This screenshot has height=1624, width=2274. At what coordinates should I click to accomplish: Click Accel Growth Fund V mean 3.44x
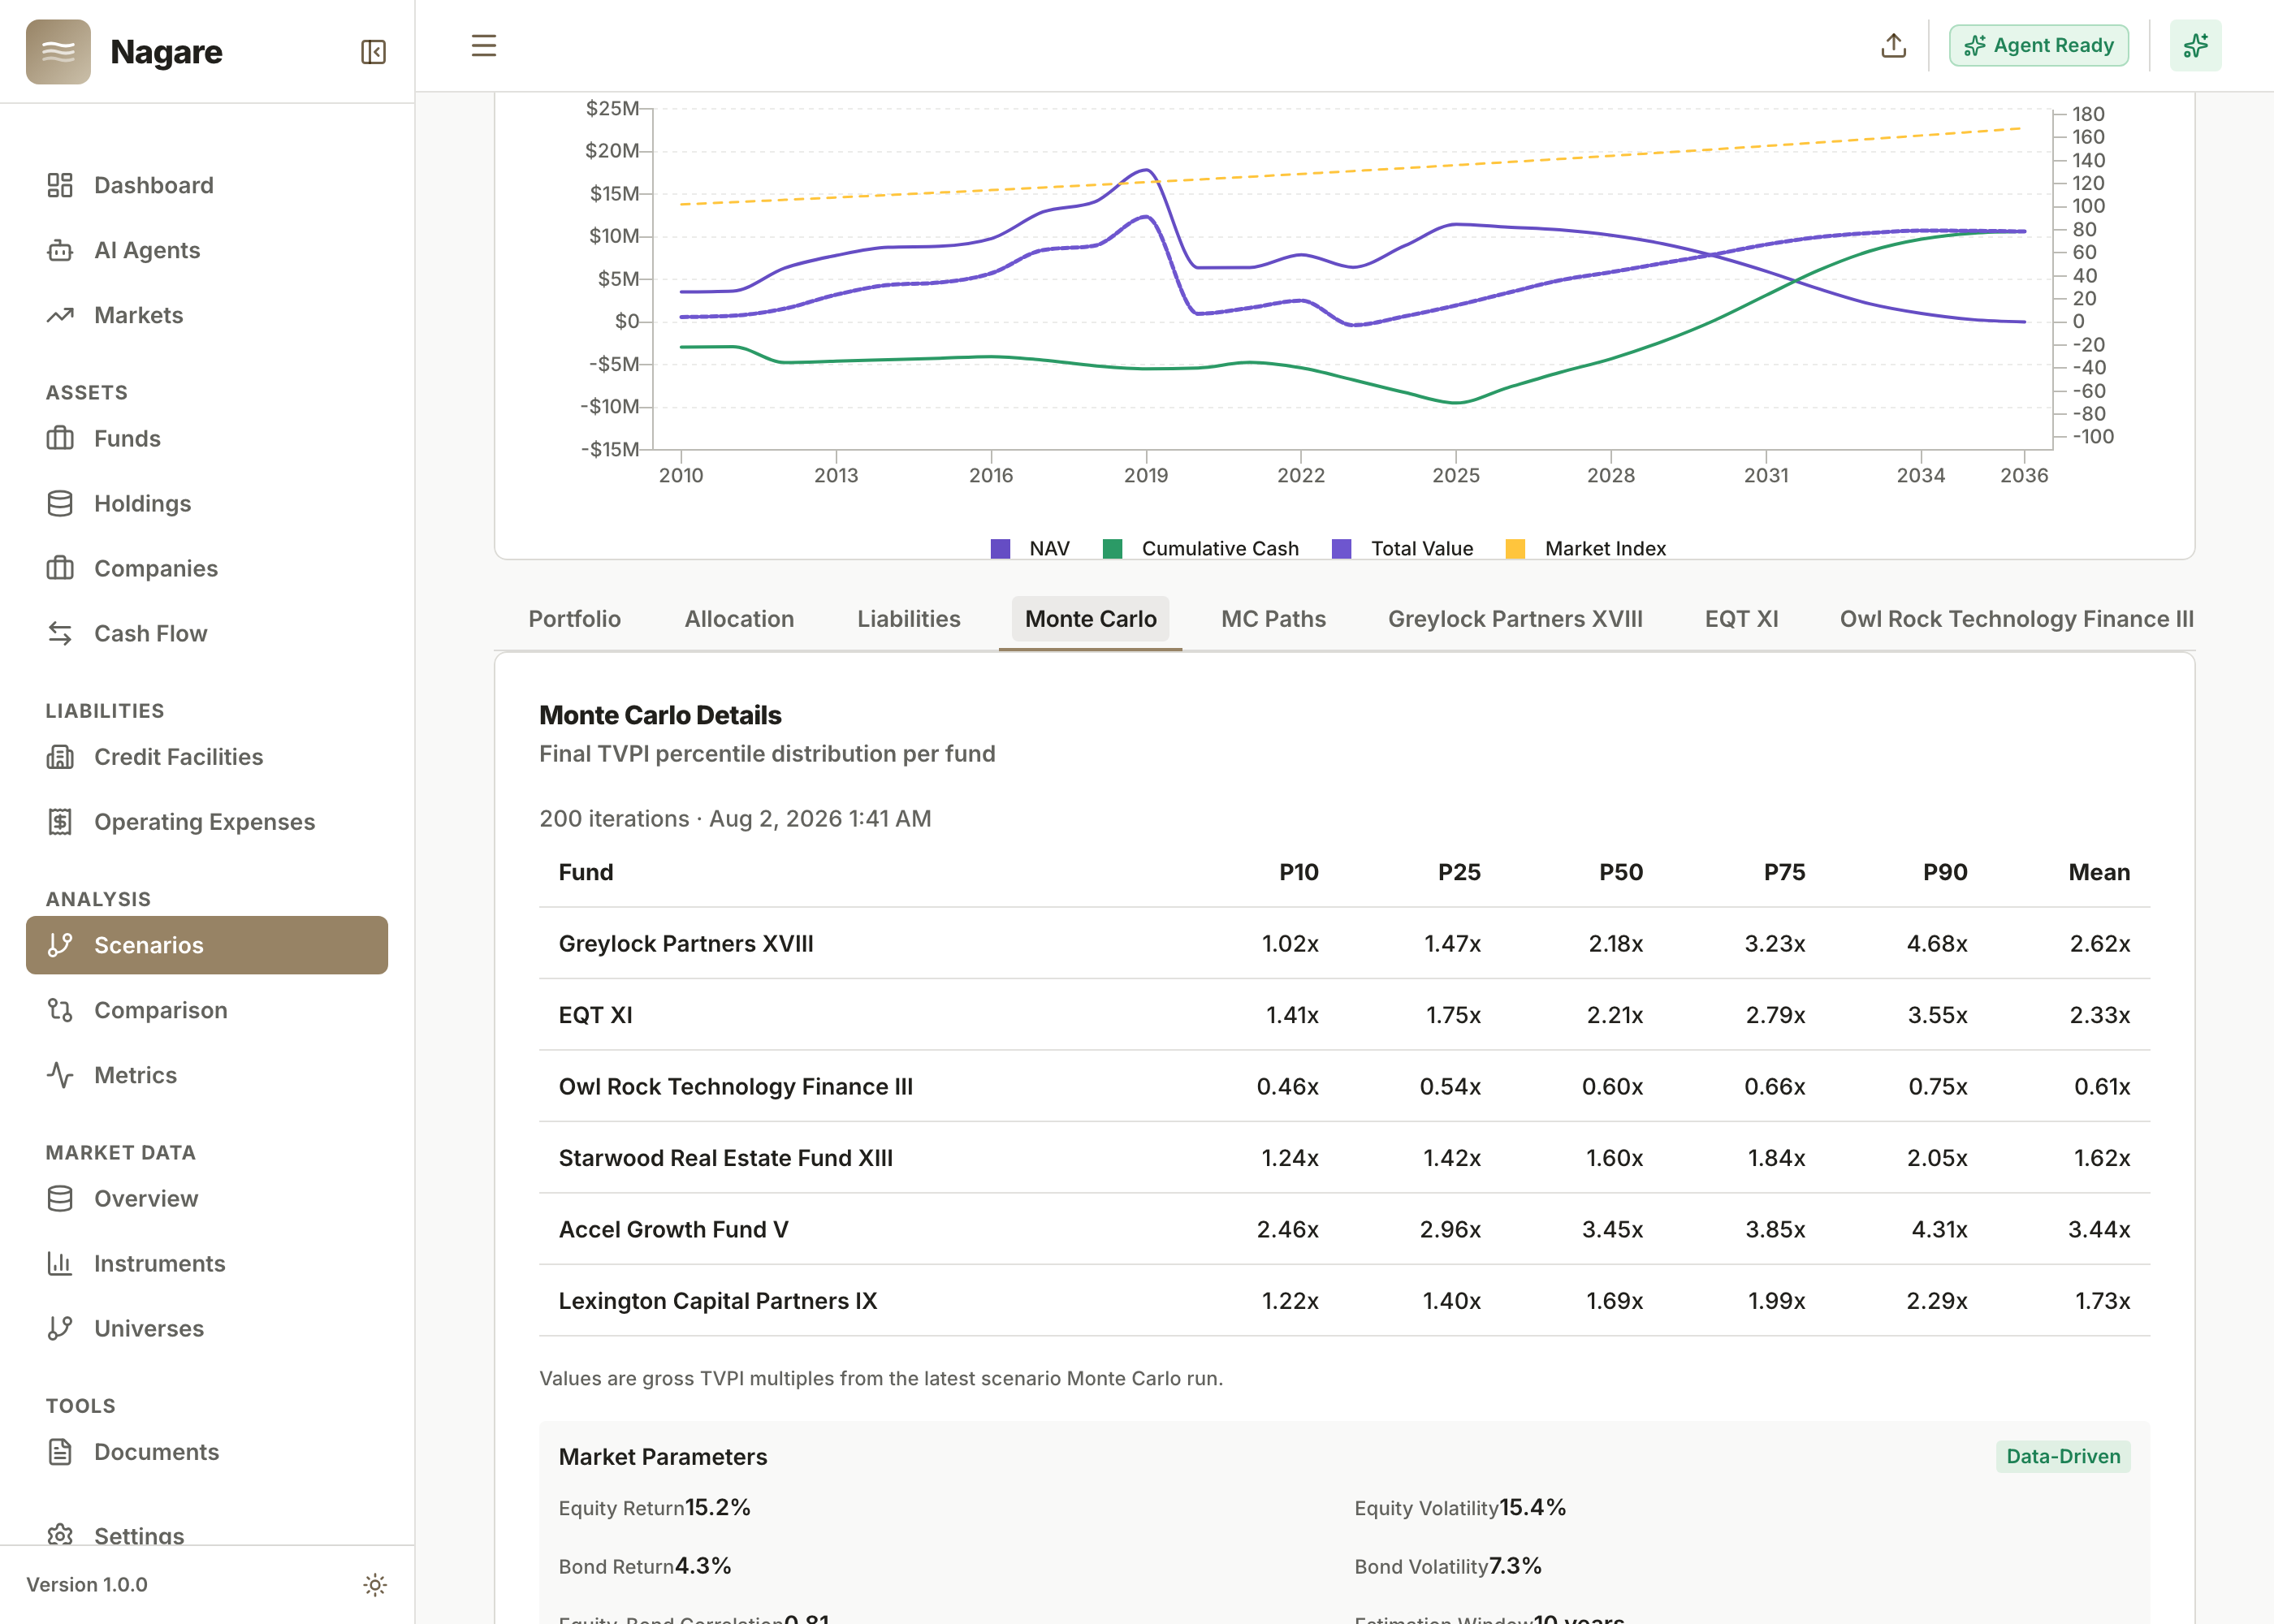coord(2099,1229)
